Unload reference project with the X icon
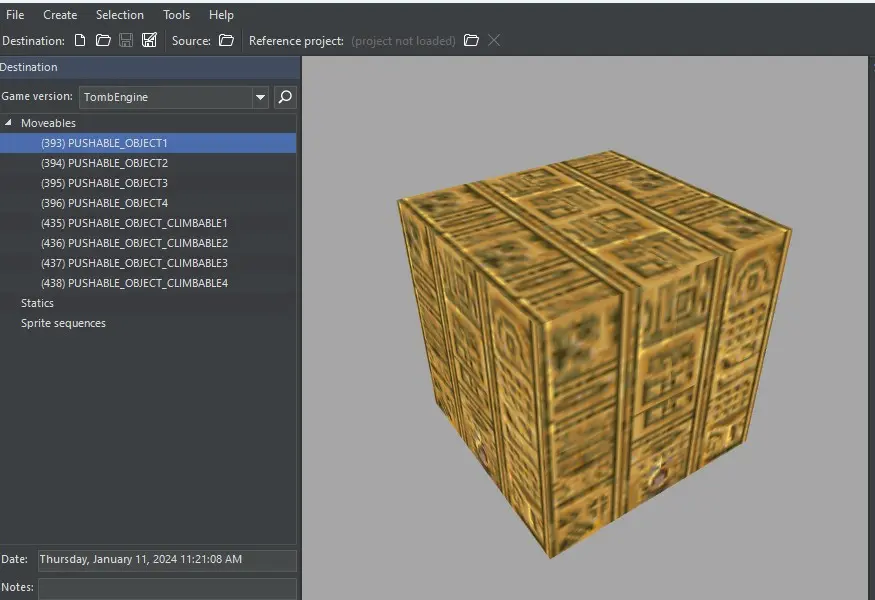The width and height of the screenshot is (875, 600). 494,41
